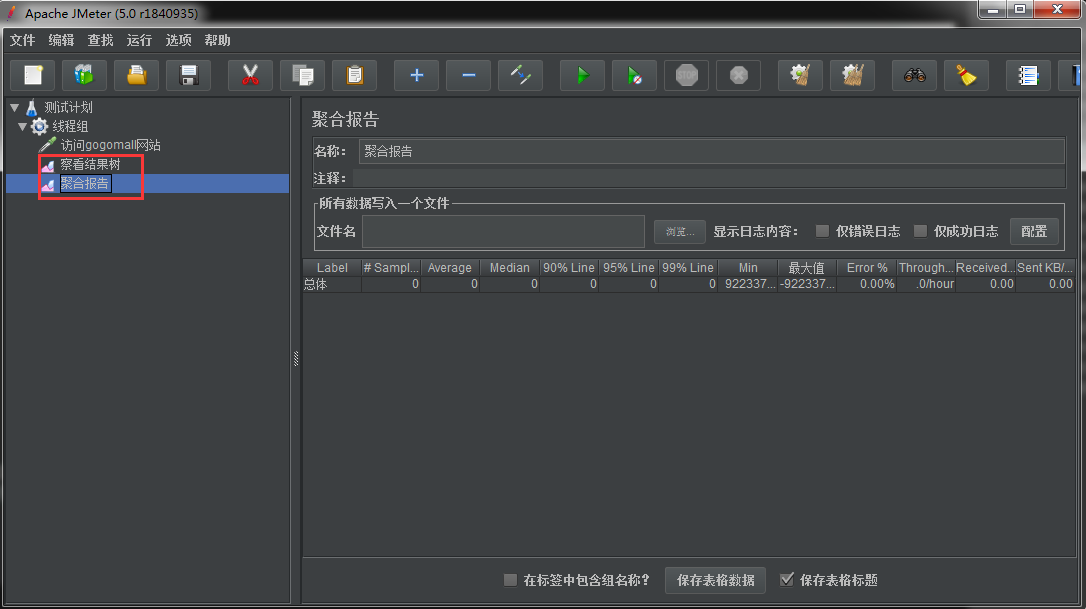Click the Toggle enable/disable icon
The image size is (1086, 609).
[520, 75]
